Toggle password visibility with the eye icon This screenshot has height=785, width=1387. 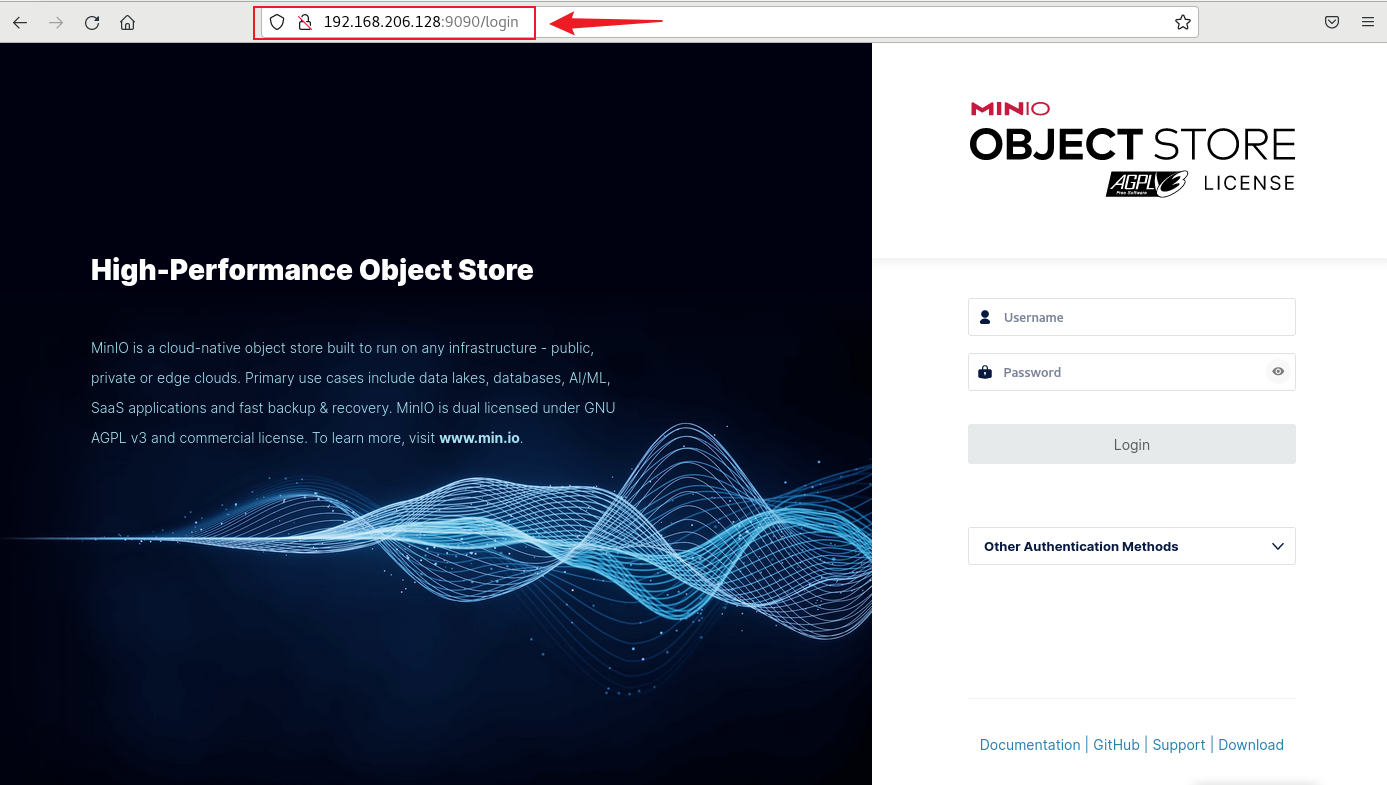point(1278,372)
